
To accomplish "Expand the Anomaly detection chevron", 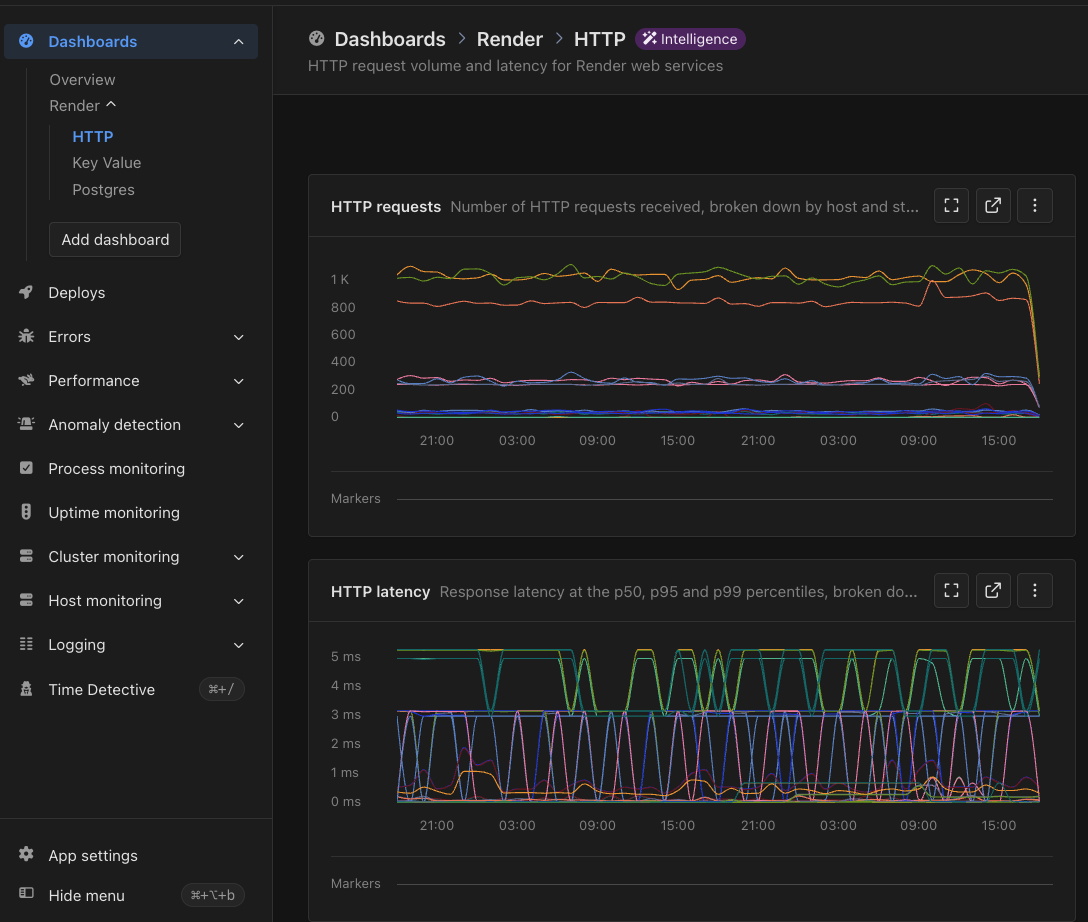I will click(x=239, y=425).
